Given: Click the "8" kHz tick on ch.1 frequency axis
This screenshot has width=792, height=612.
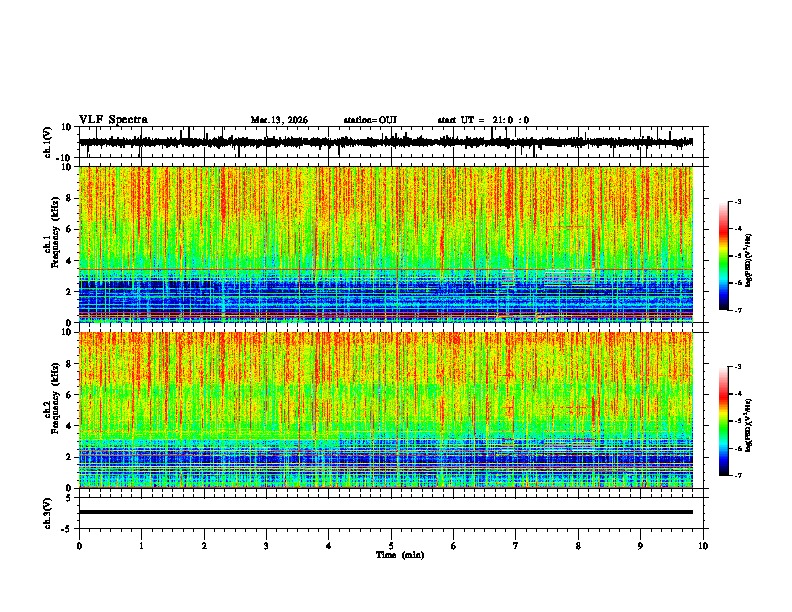Looking at the screenshot, I should 69,198.
